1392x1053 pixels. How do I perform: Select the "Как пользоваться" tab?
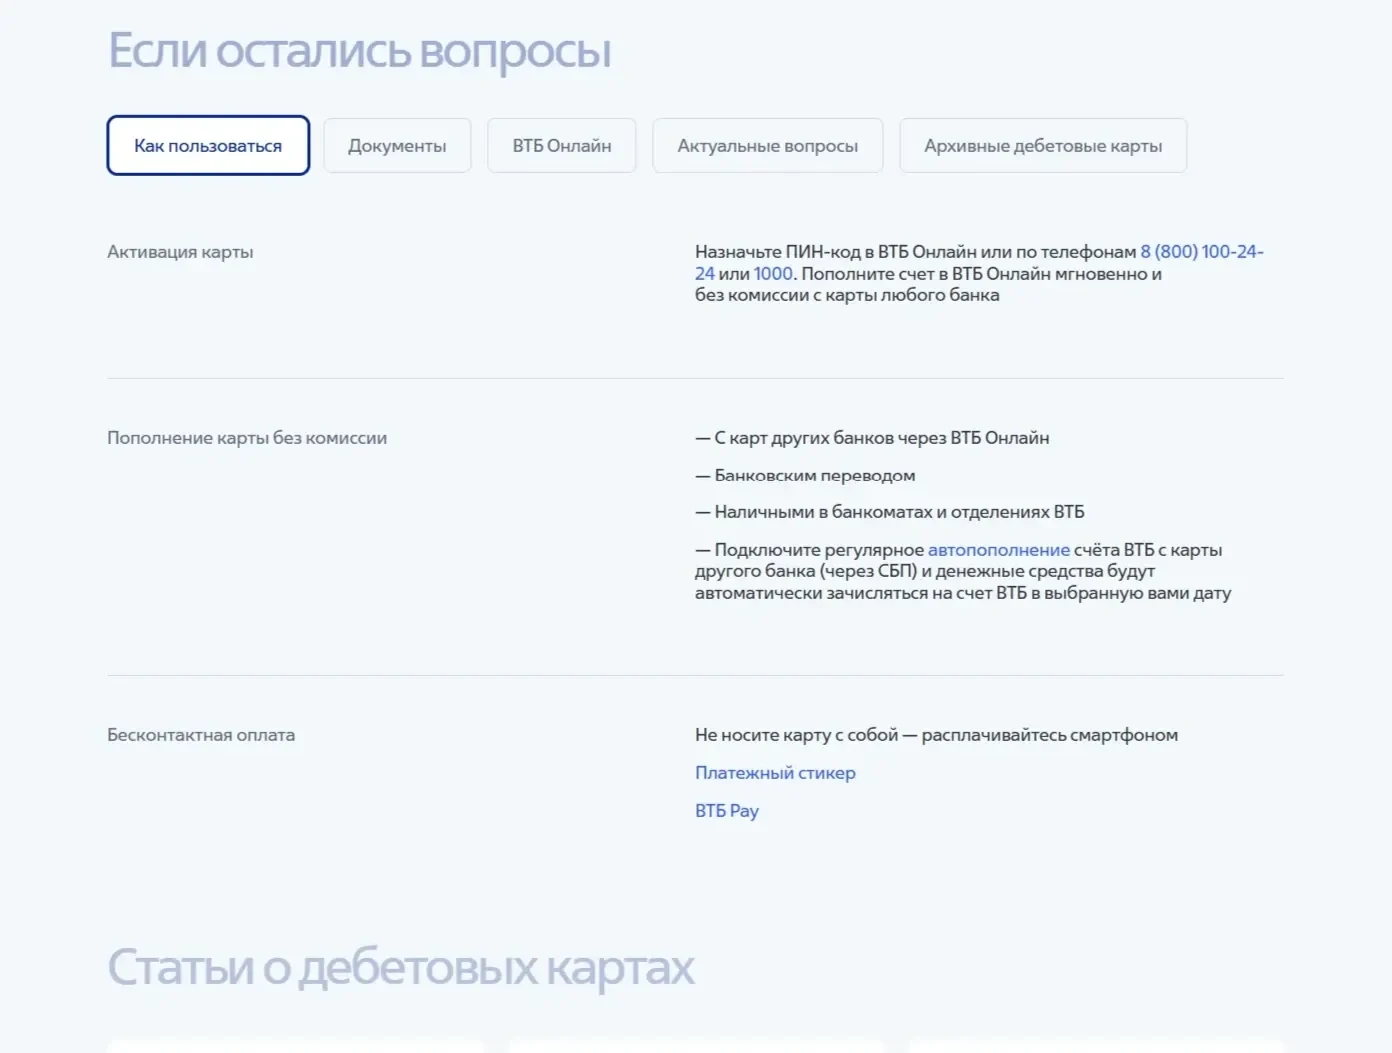tap(208, 146)
